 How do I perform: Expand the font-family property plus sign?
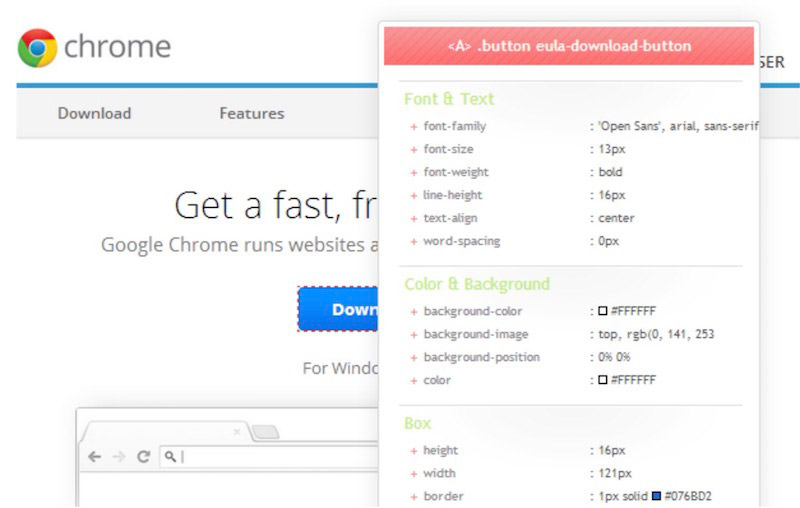(x=414, y=126)
